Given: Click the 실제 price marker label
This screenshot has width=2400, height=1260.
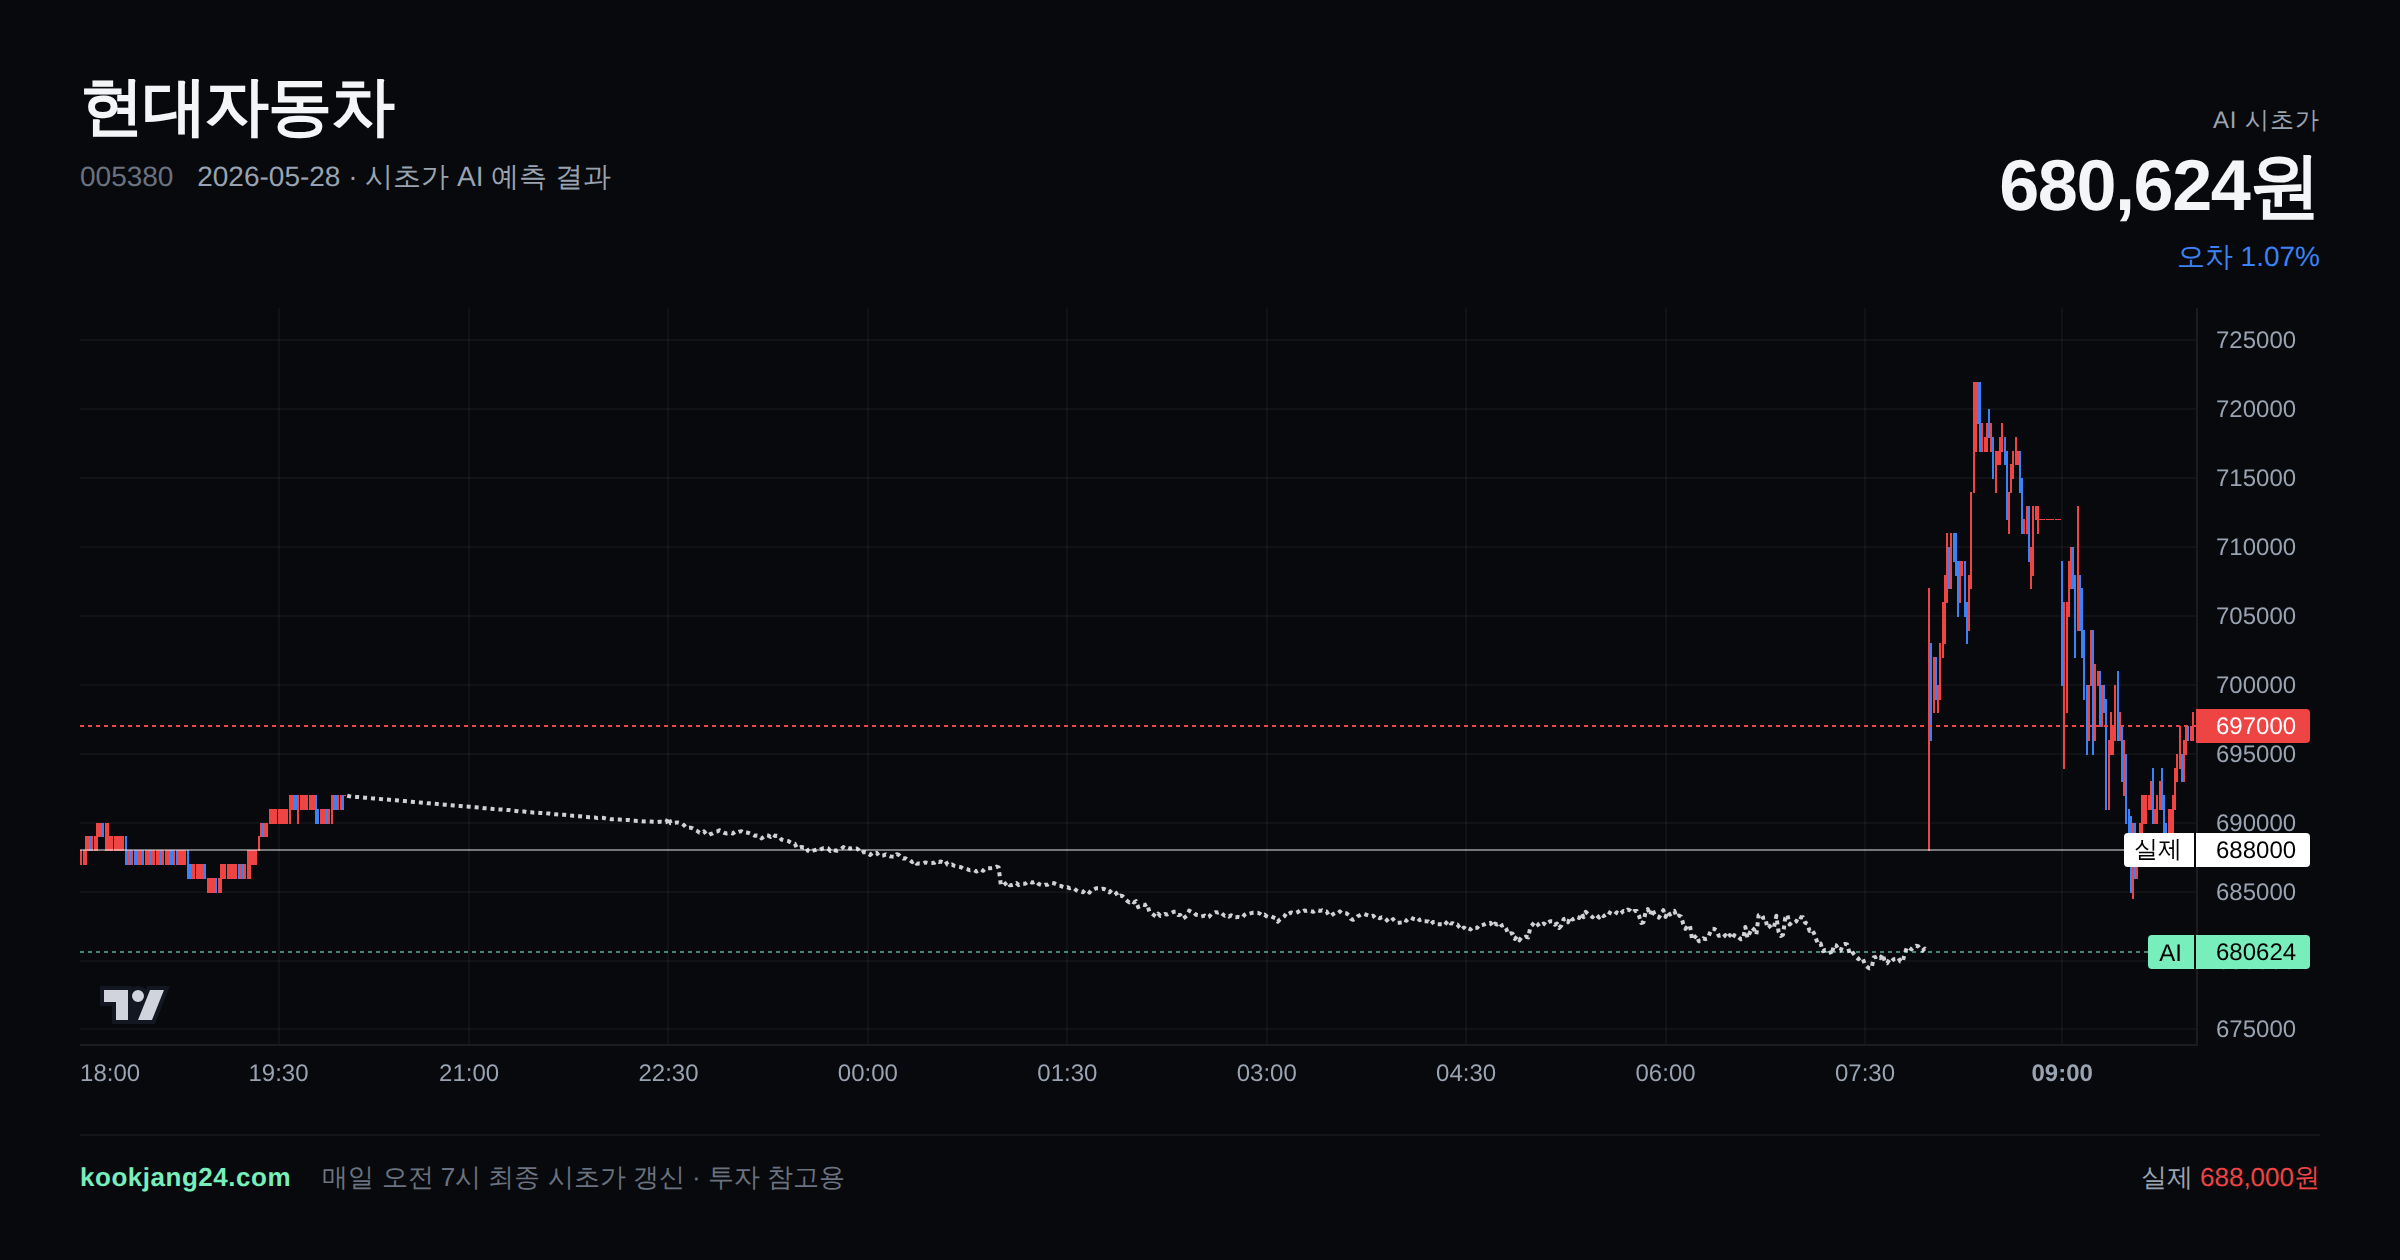Looking at the screenshot, I should [x=2158, y=850].
